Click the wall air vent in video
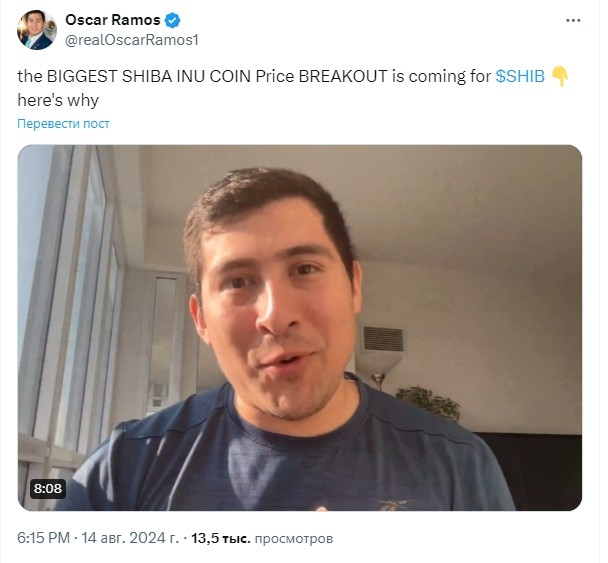 383,339
